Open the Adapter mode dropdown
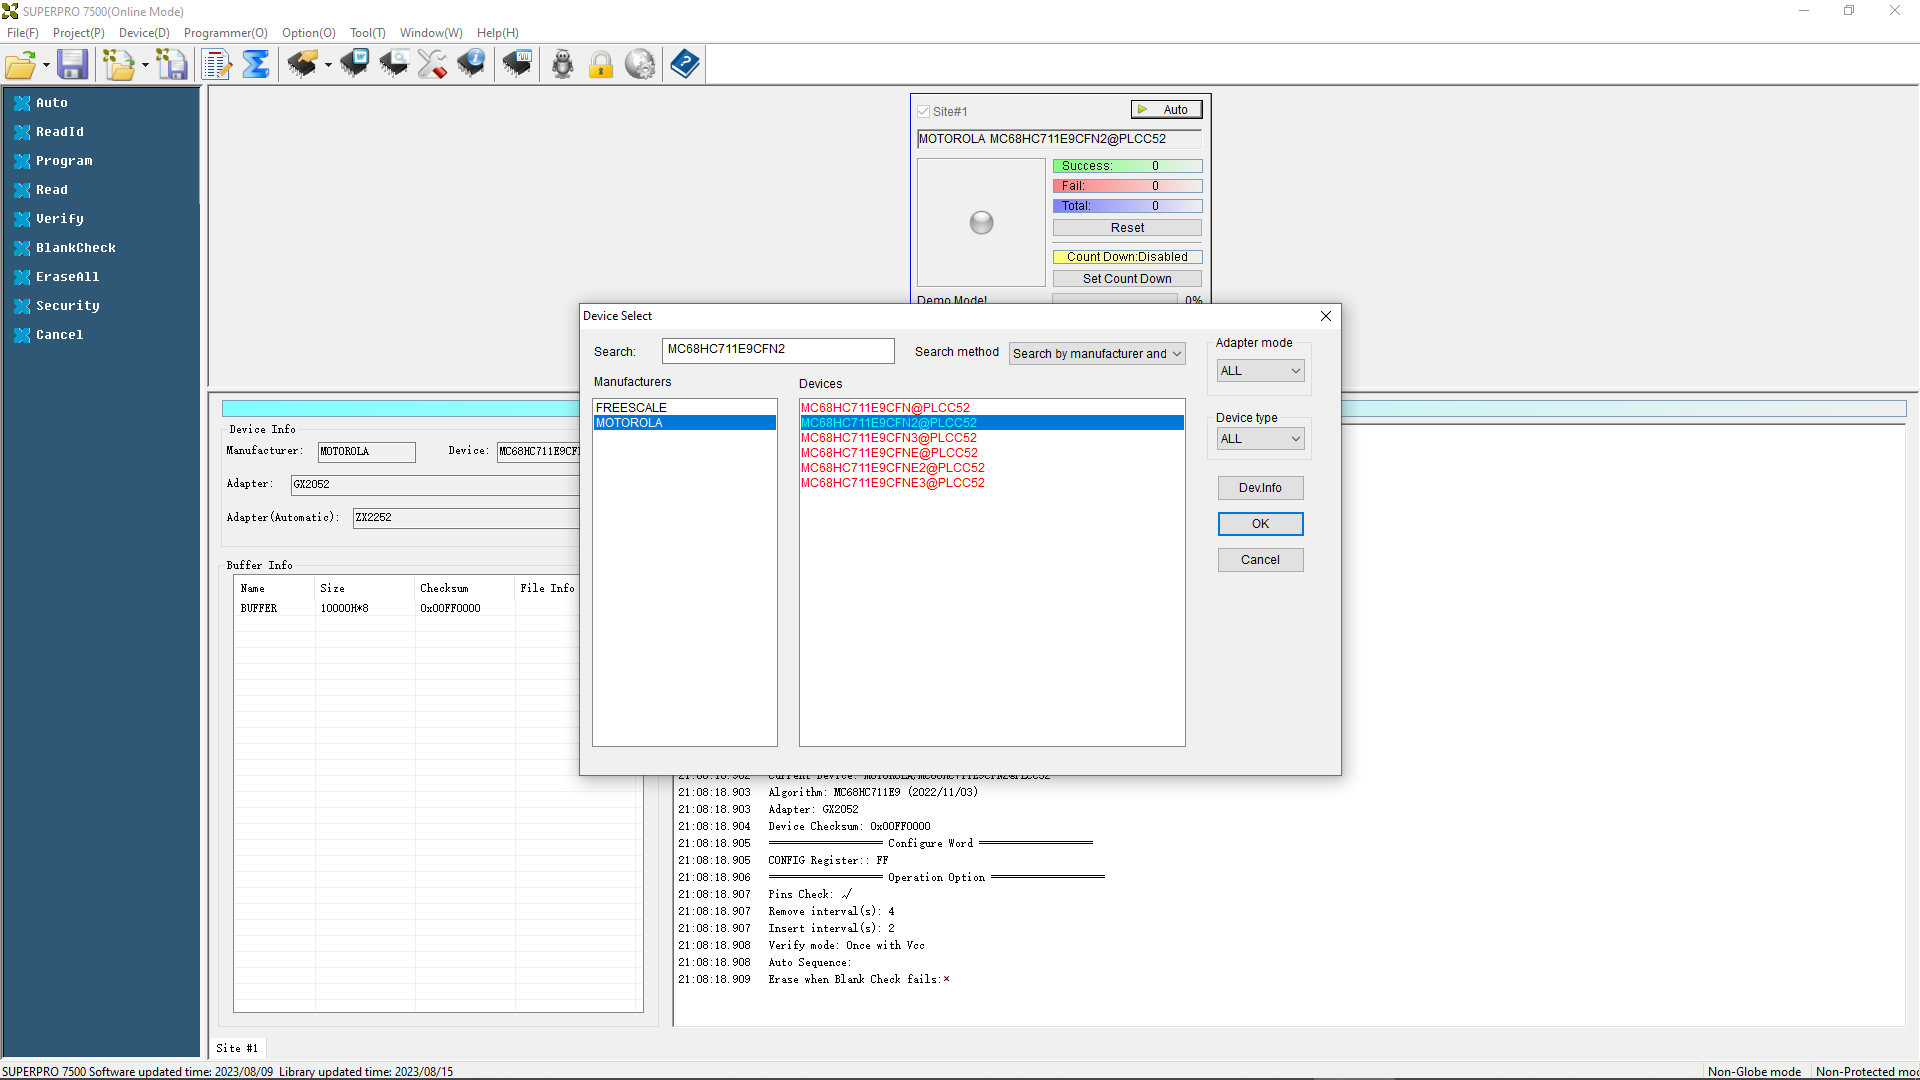This screenshot has height=1080, width=1920. (1260, 371)
